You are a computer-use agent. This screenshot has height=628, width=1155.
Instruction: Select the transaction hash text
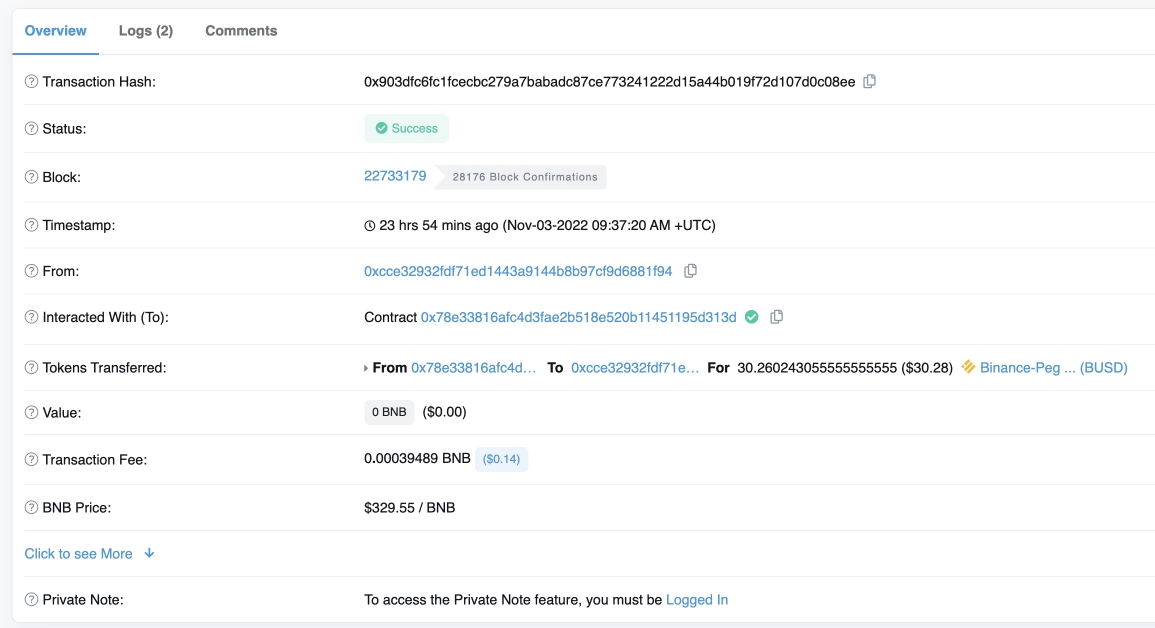tap(609, 82)
